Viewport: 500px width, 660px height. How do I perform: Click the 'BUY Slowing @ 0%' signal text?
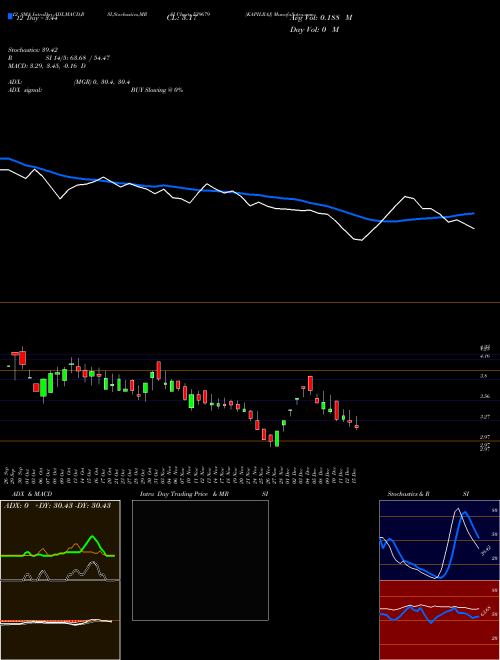click(157, 90)
